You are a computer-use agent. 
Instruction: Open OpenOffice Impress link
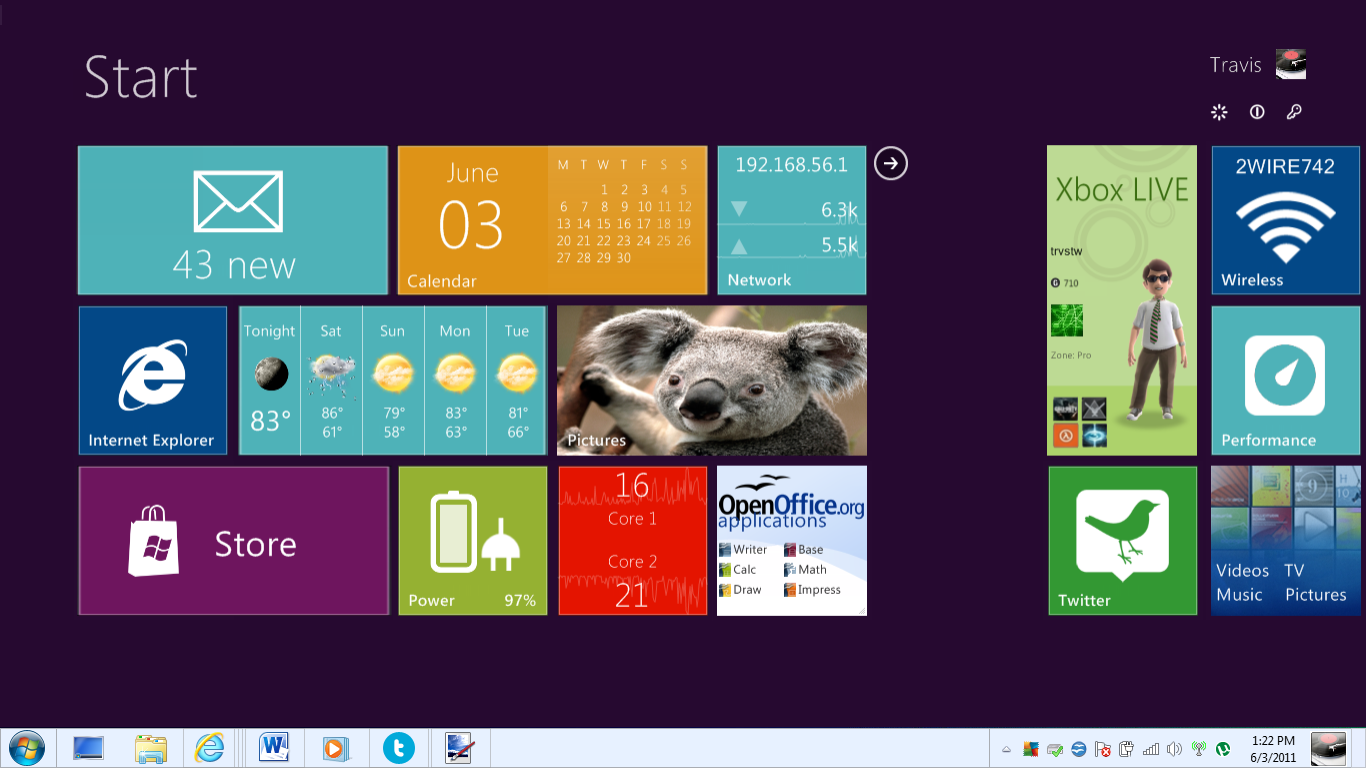[x=813, y=589]
